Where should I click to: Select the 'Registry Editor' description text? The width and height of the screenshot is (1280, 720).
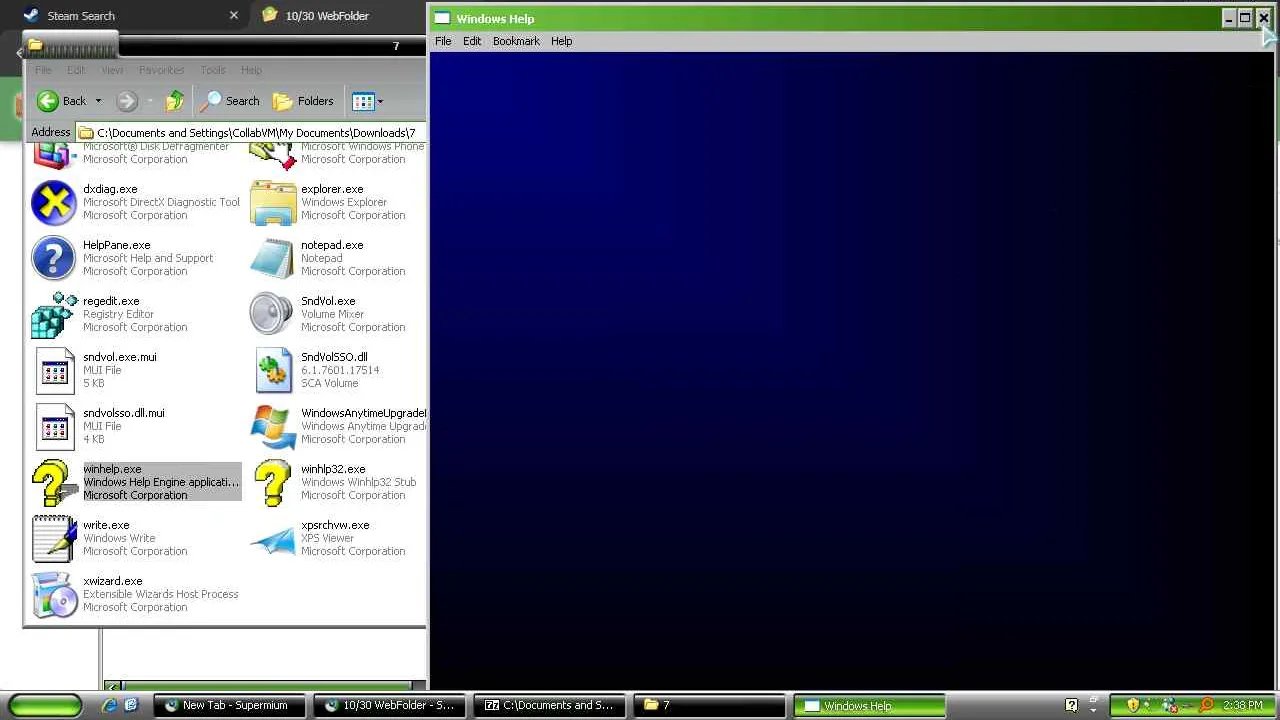coord(118,314)
